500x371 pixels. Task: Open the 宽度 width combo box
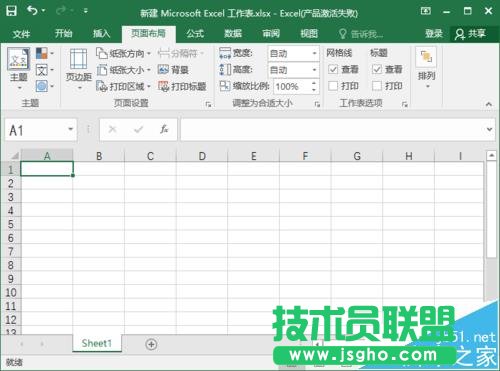[x=293, y=53]
